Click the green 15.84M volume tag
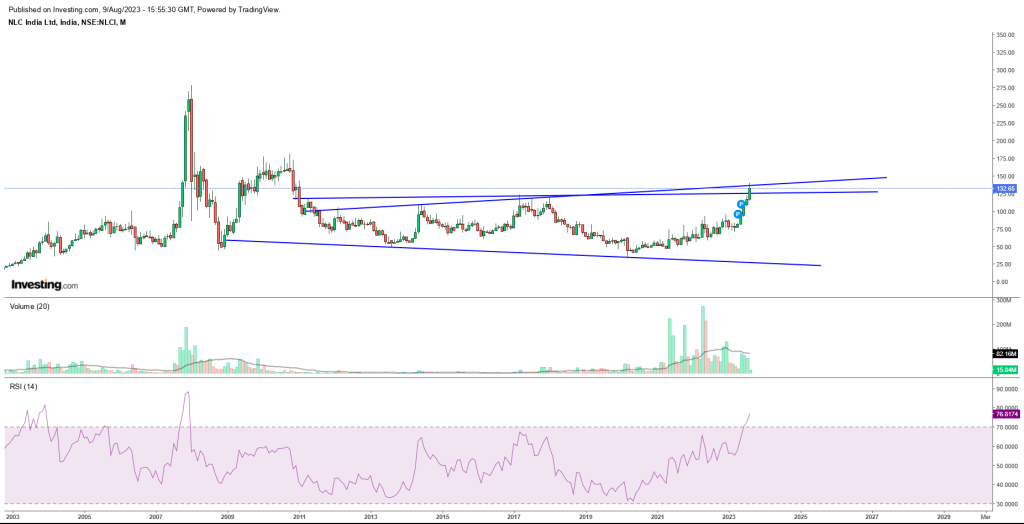Image resolution: width=1024 pixels, height=524 pixels. click(x=1005, y=370)
